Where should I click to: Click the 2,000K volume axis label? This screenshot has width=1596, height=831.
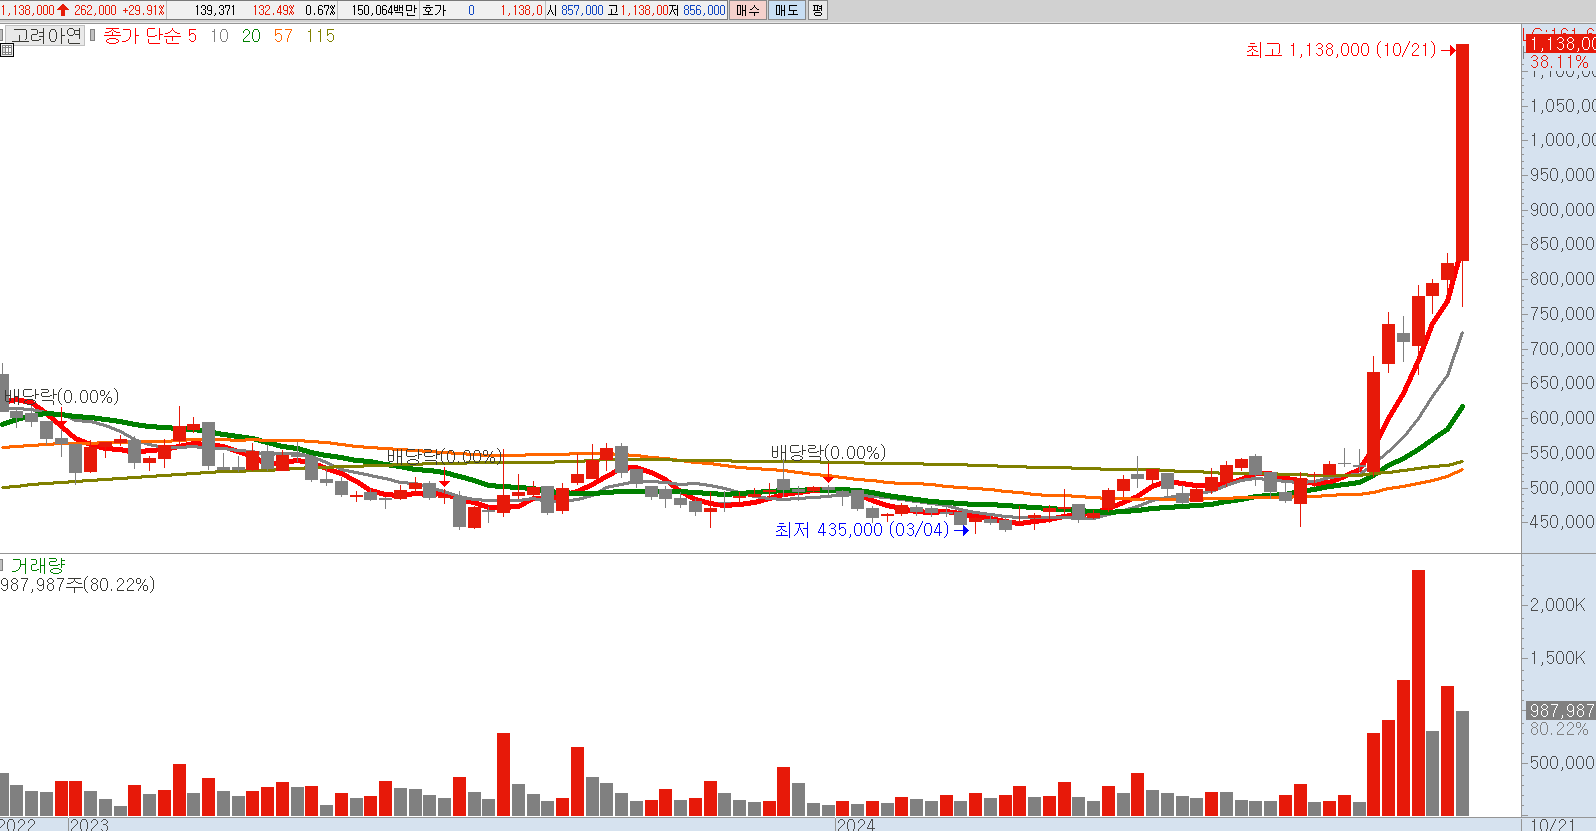point(1558,605)
